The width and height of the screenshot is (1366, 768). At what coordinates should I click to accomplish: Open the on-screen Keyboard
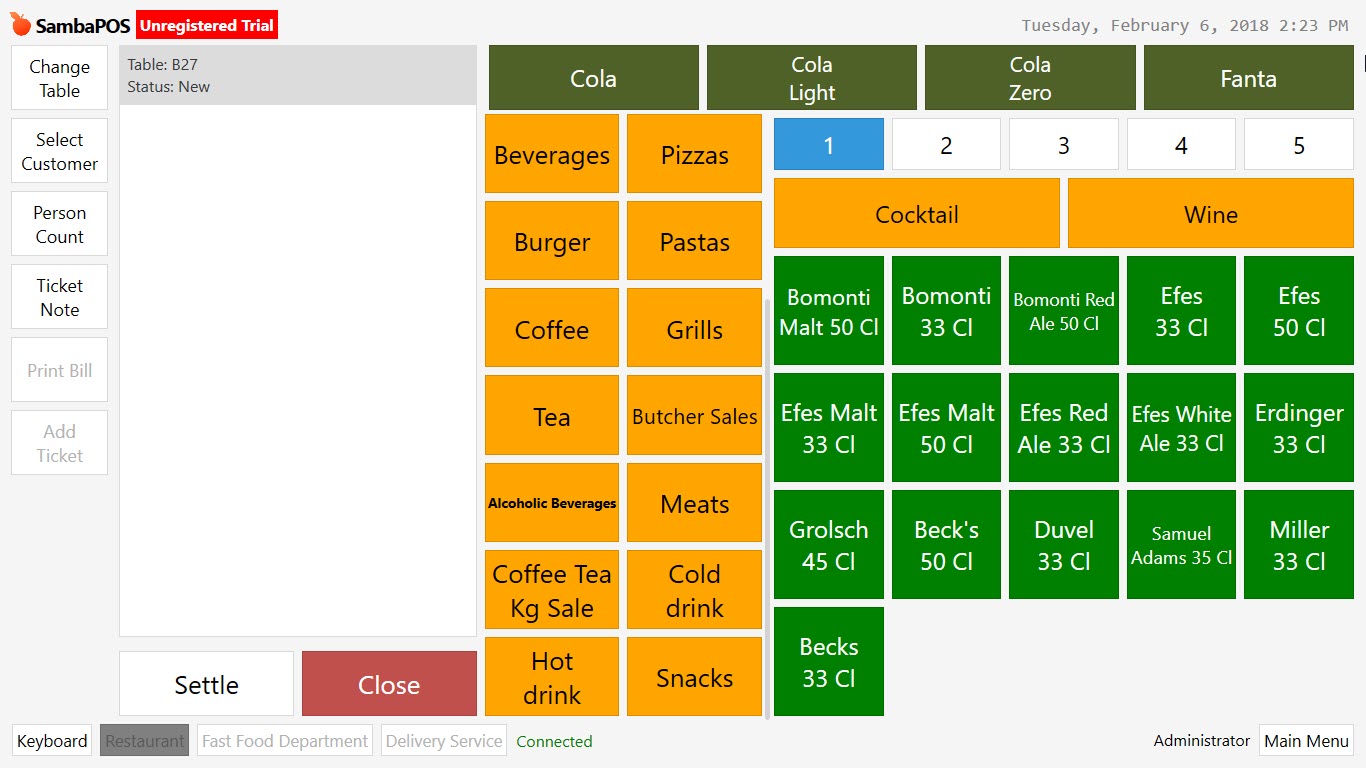(x=51, y=740)
